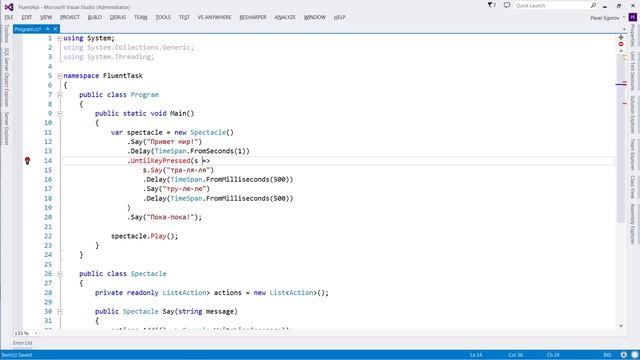The image size is (640, 360).
Task: Collapse the Main() method block
Action: (x=60, y=113)
